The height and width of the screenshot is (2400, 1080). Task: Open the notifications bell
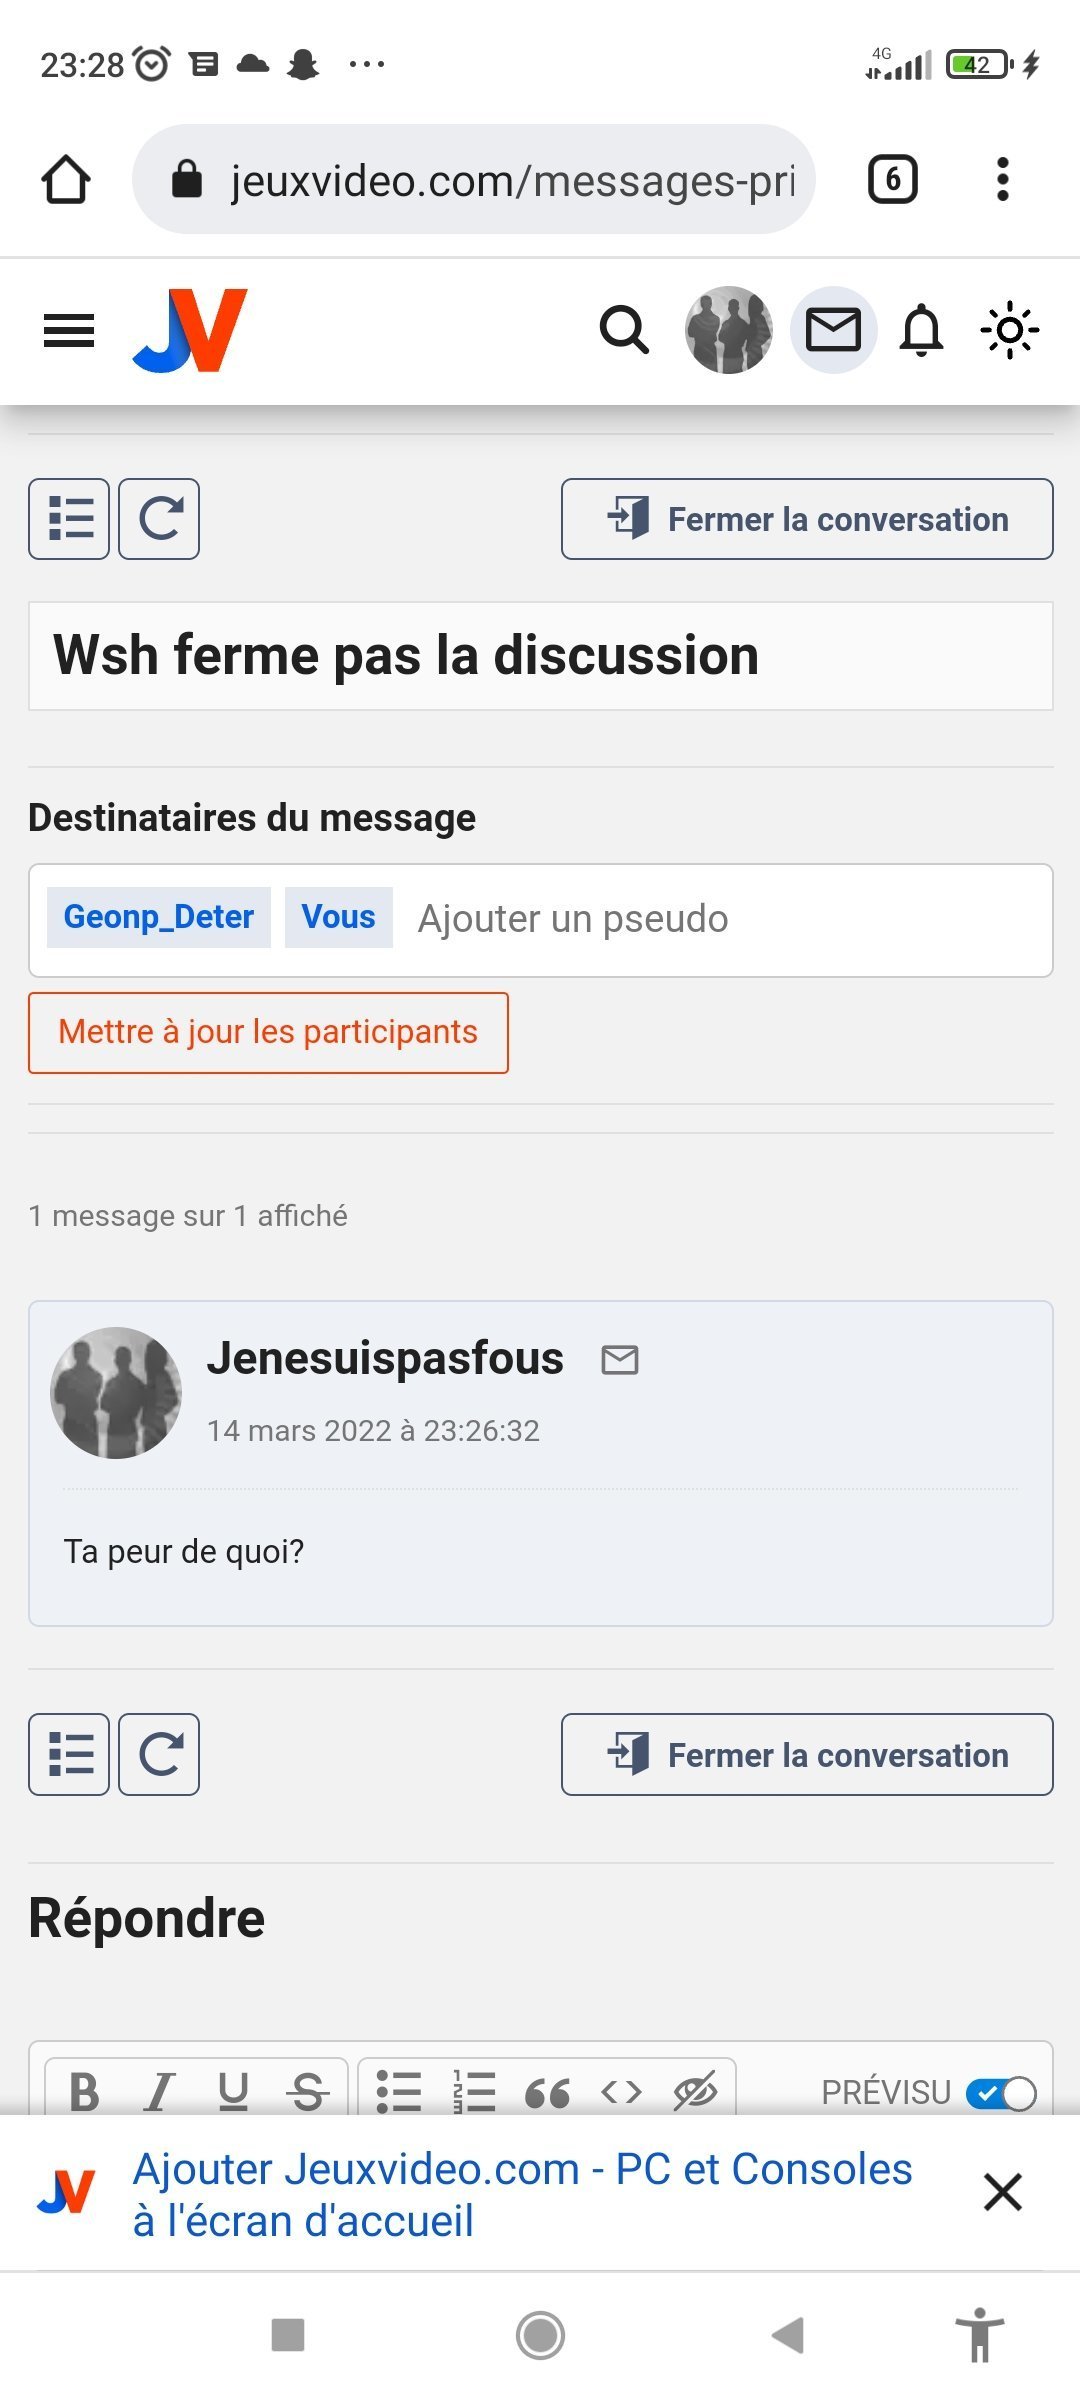(x=921, y=330)
